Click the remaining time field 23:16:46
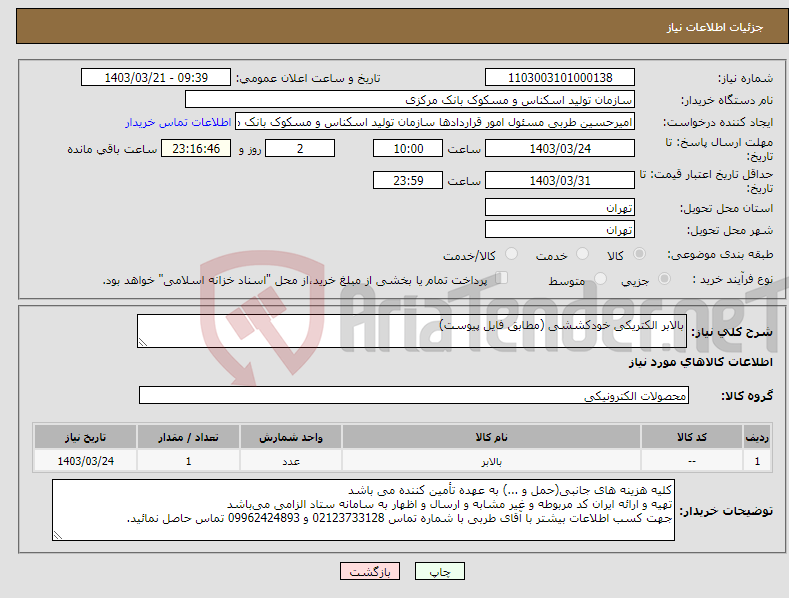This screenshot has width=789, height=598. coord(196,148)
